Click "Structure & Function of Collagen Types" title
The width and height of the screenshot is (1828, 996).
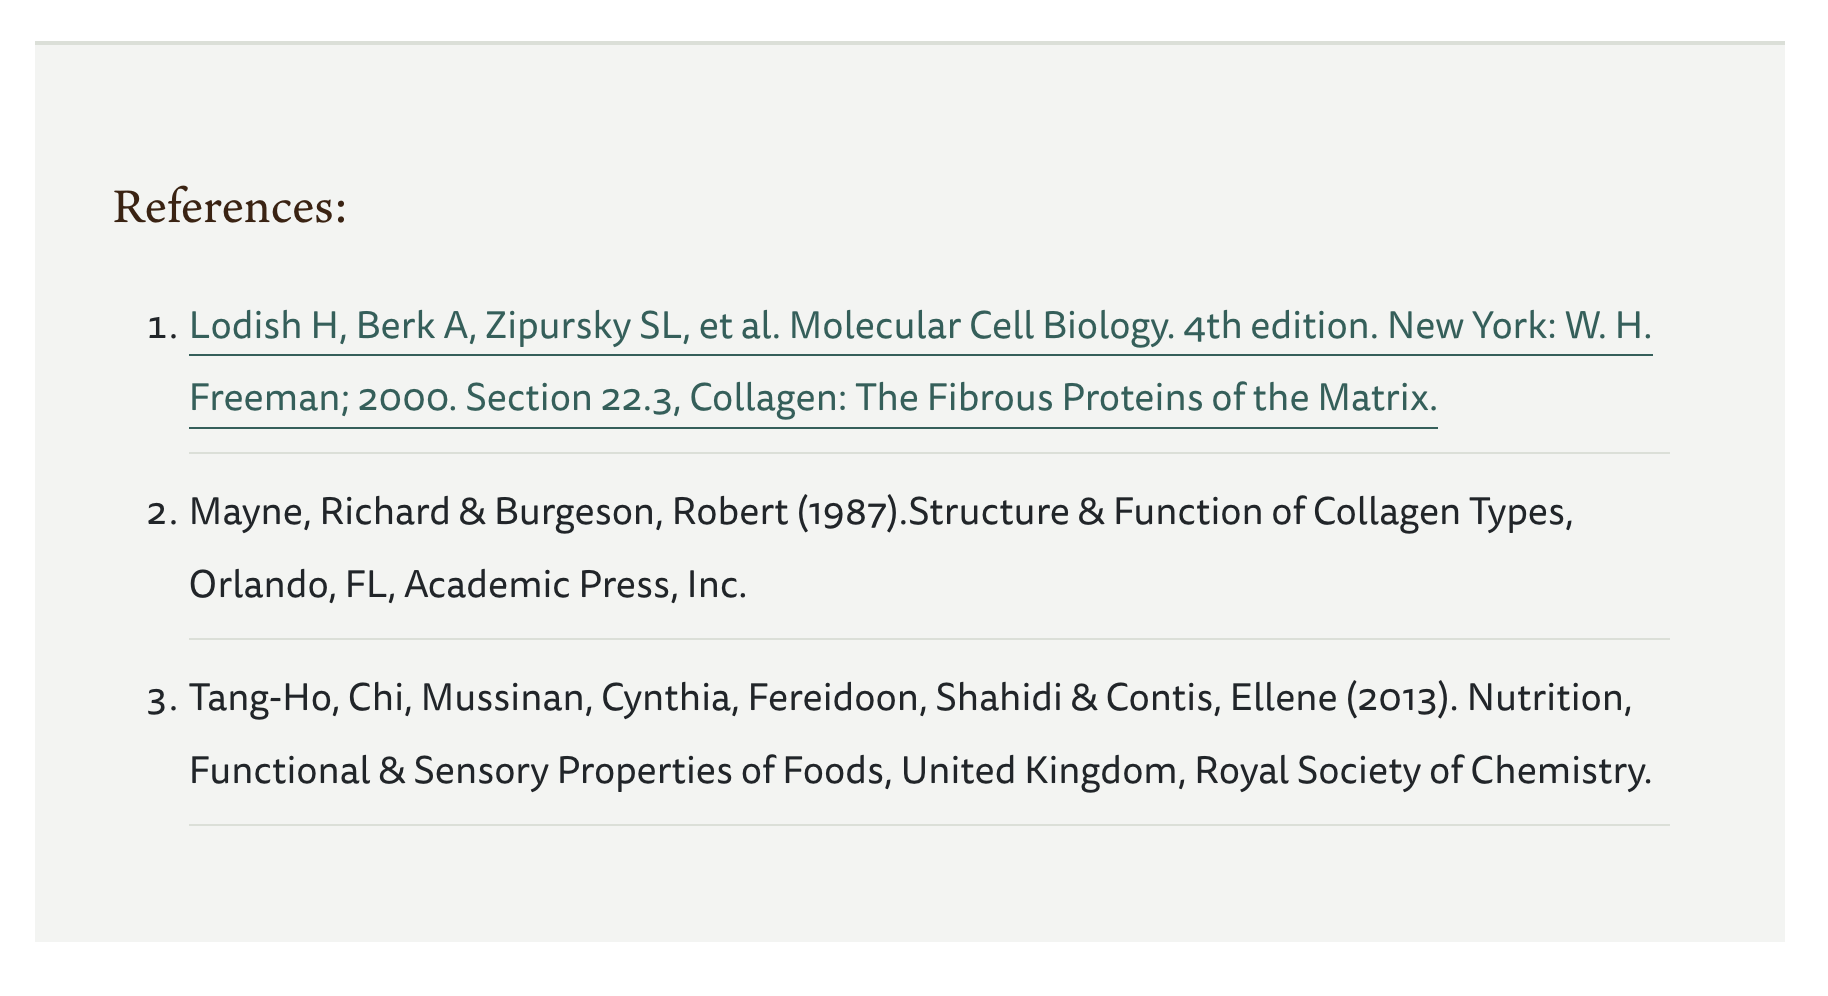1240,513
